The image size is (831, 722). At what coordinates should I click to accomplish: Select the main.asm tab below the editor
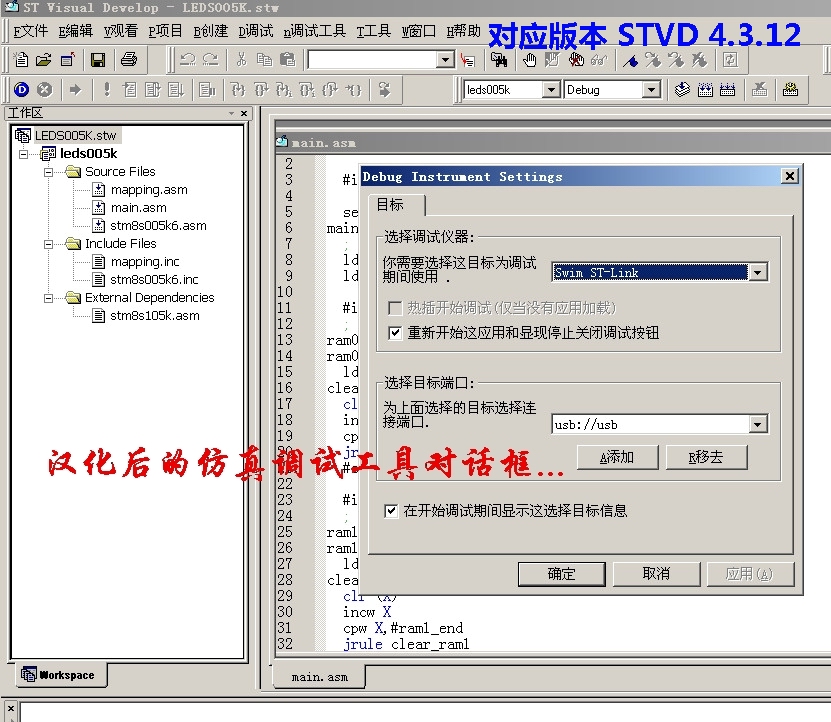[320, 677]
